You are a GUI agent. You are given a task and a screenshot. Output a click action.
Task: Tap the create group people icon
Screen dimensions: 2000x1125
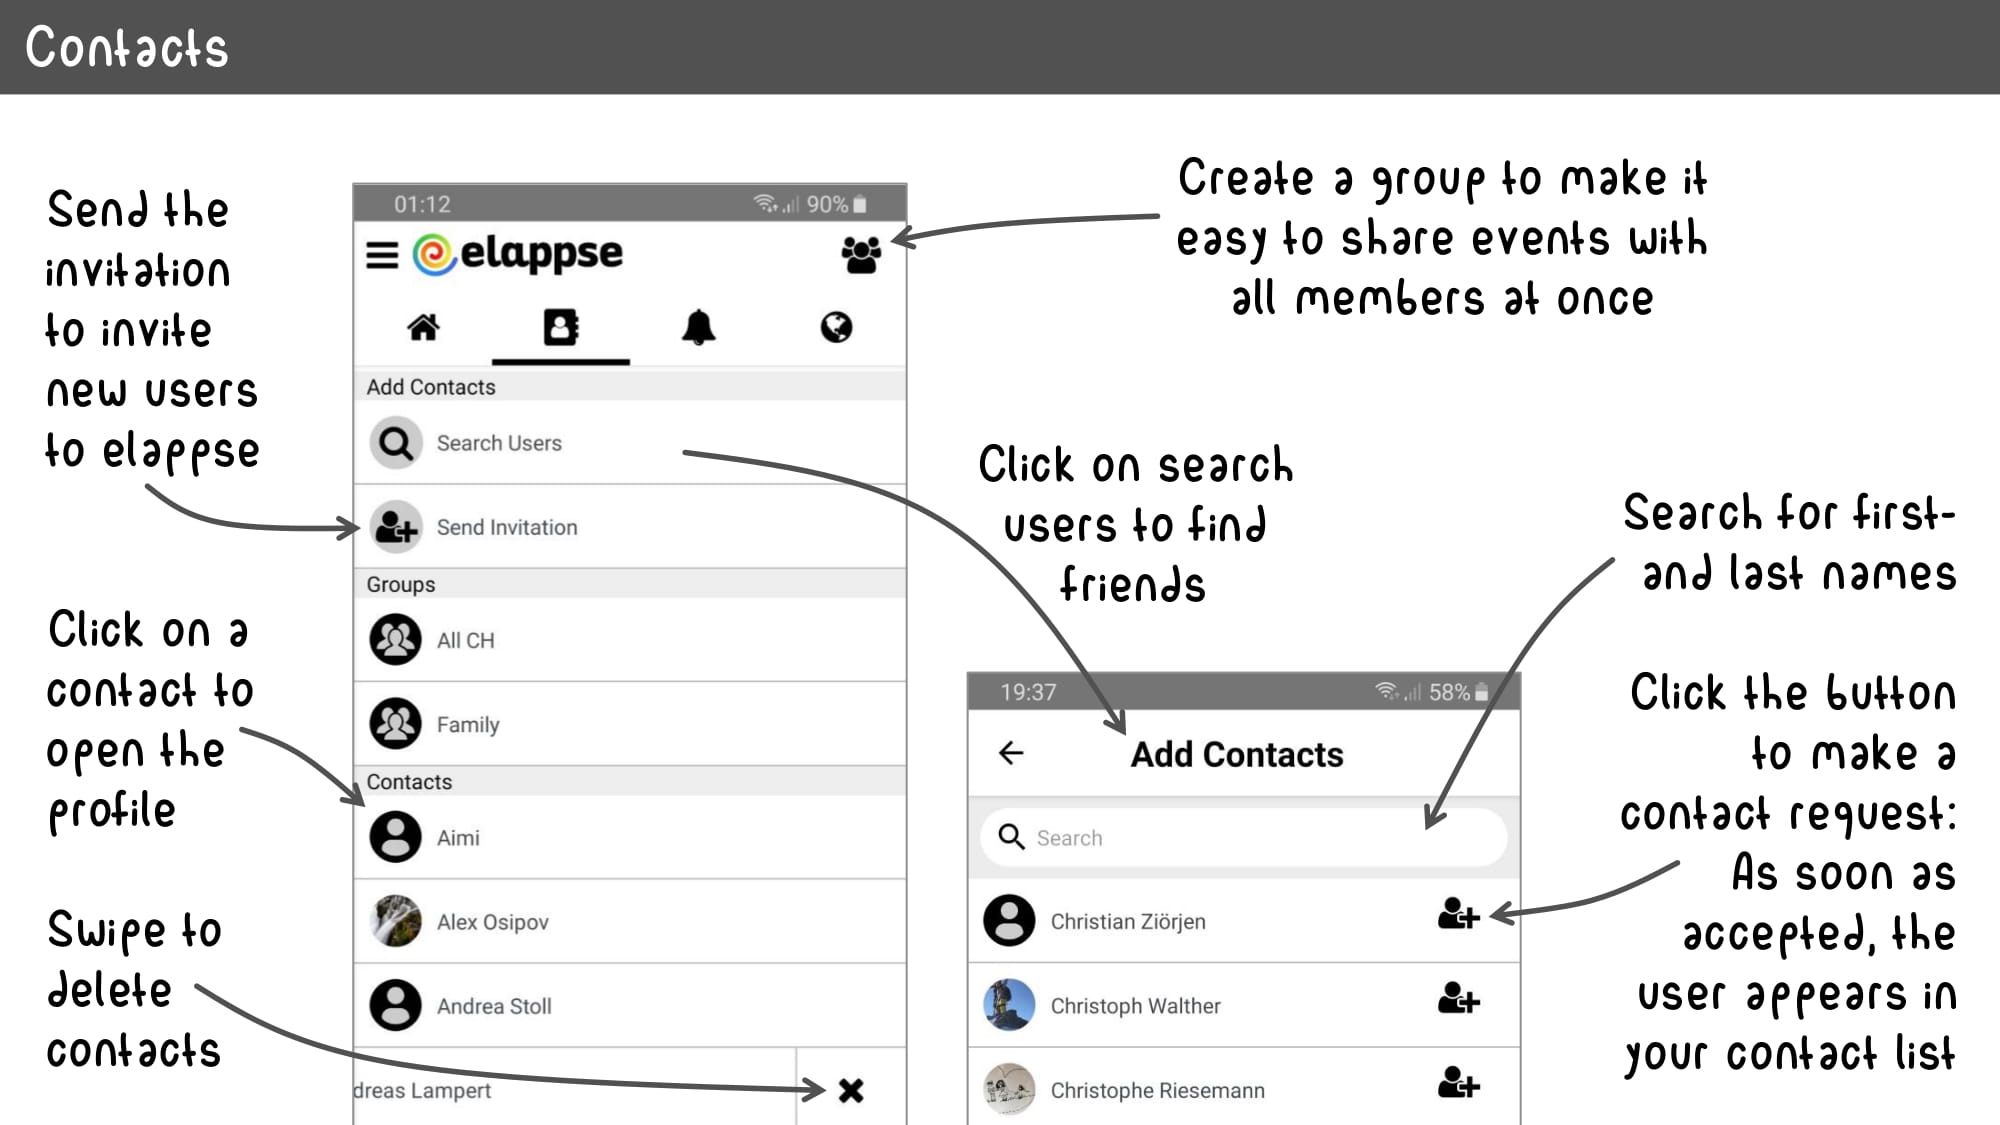[x=860, y=255]
